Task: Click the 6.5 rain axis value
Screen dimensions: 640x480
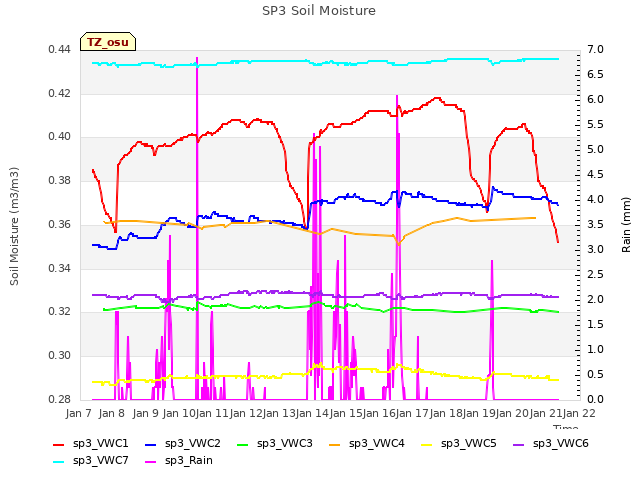Action: click(595, 75)
